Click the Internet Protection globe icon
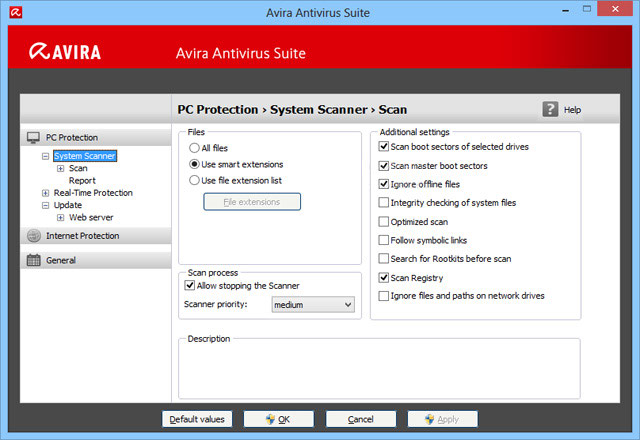This screenshot has width=640, height=440. pyautogui.click(x=33, y=236)
